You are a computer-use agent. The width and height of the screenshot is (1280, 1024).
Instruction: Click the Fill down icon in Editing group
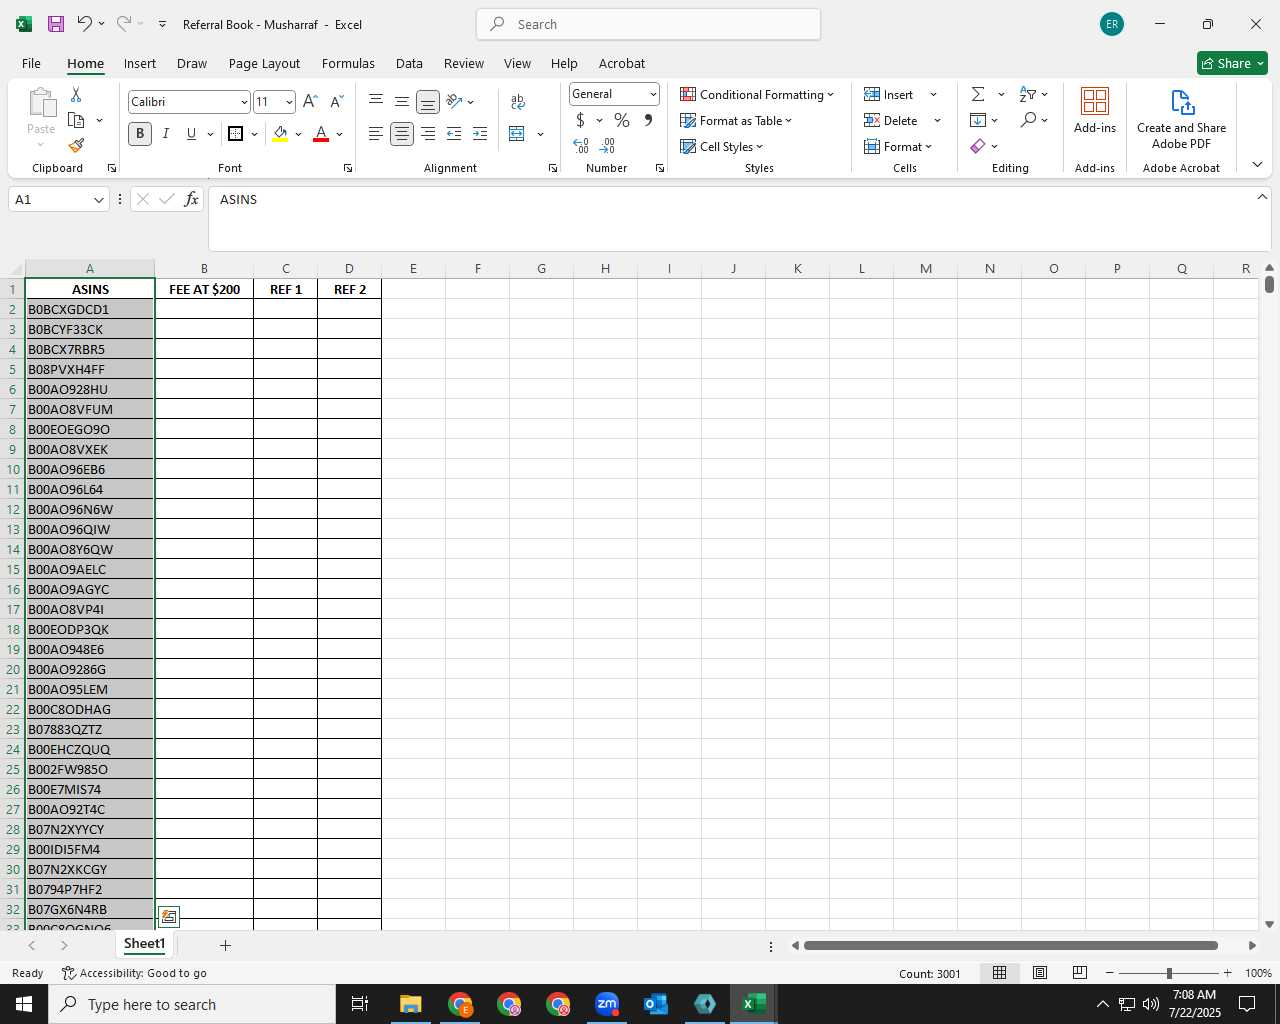pyautogui.click(x=978, y=120)
